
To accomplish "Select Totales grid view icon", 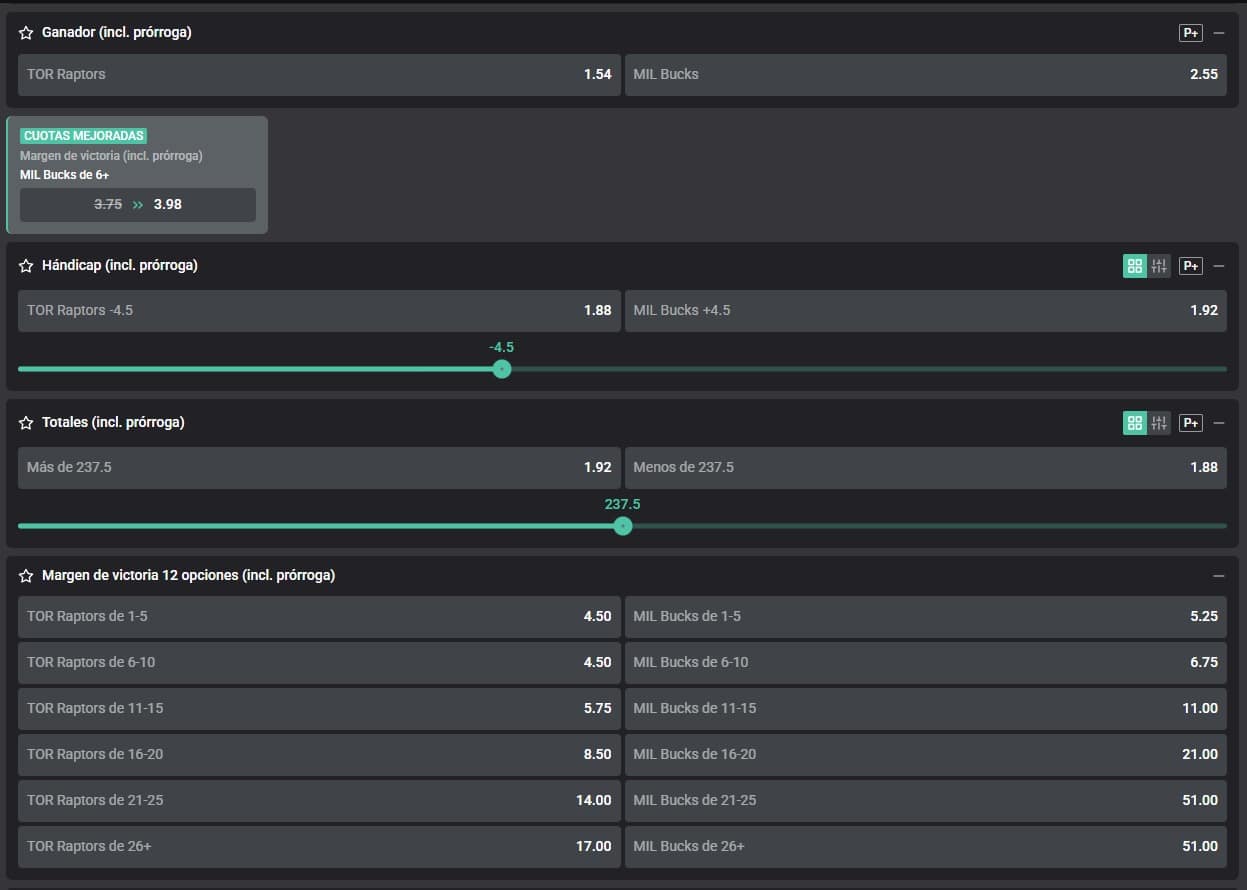I will point(1134,423).
